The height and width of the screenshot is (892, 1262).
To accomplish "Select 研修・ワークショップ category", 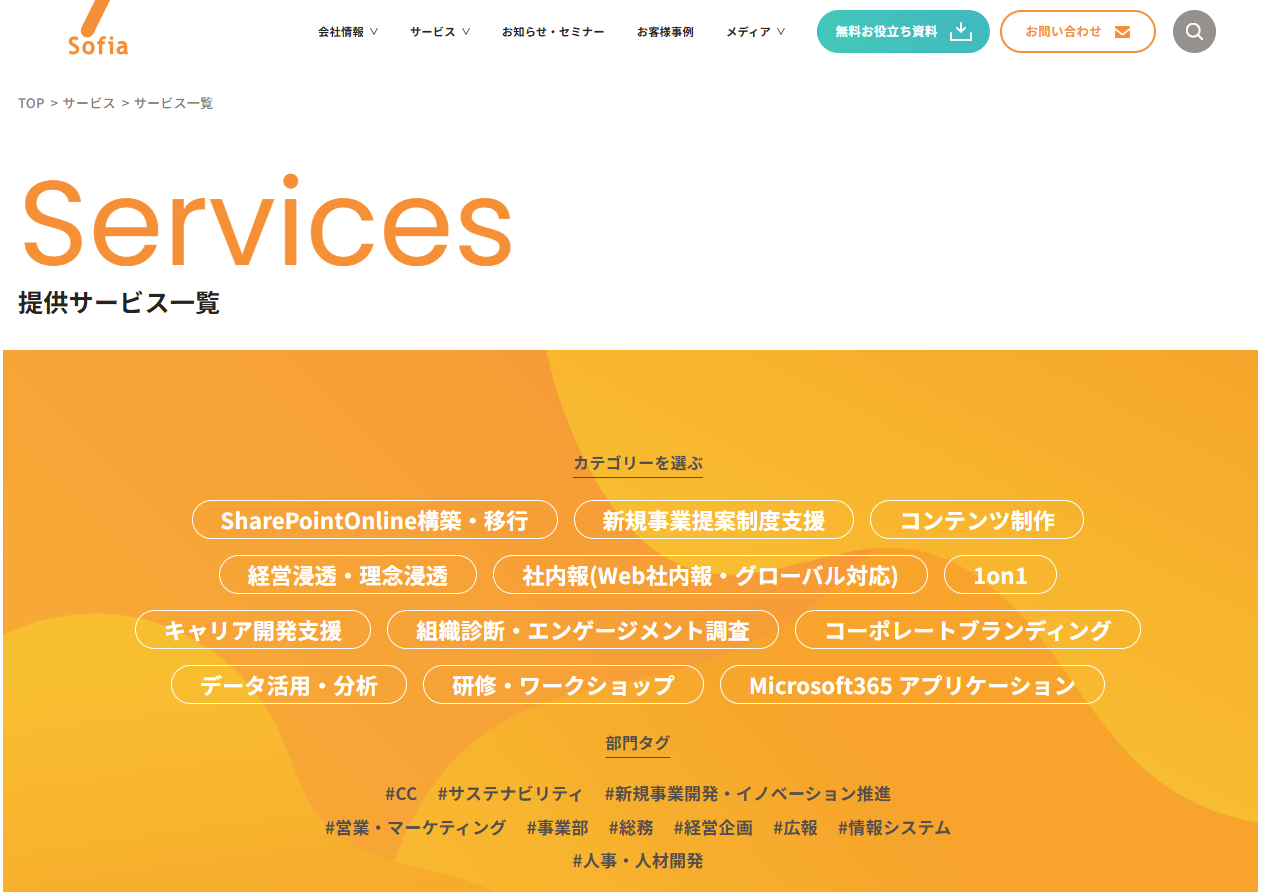I will tap(563, 685).
